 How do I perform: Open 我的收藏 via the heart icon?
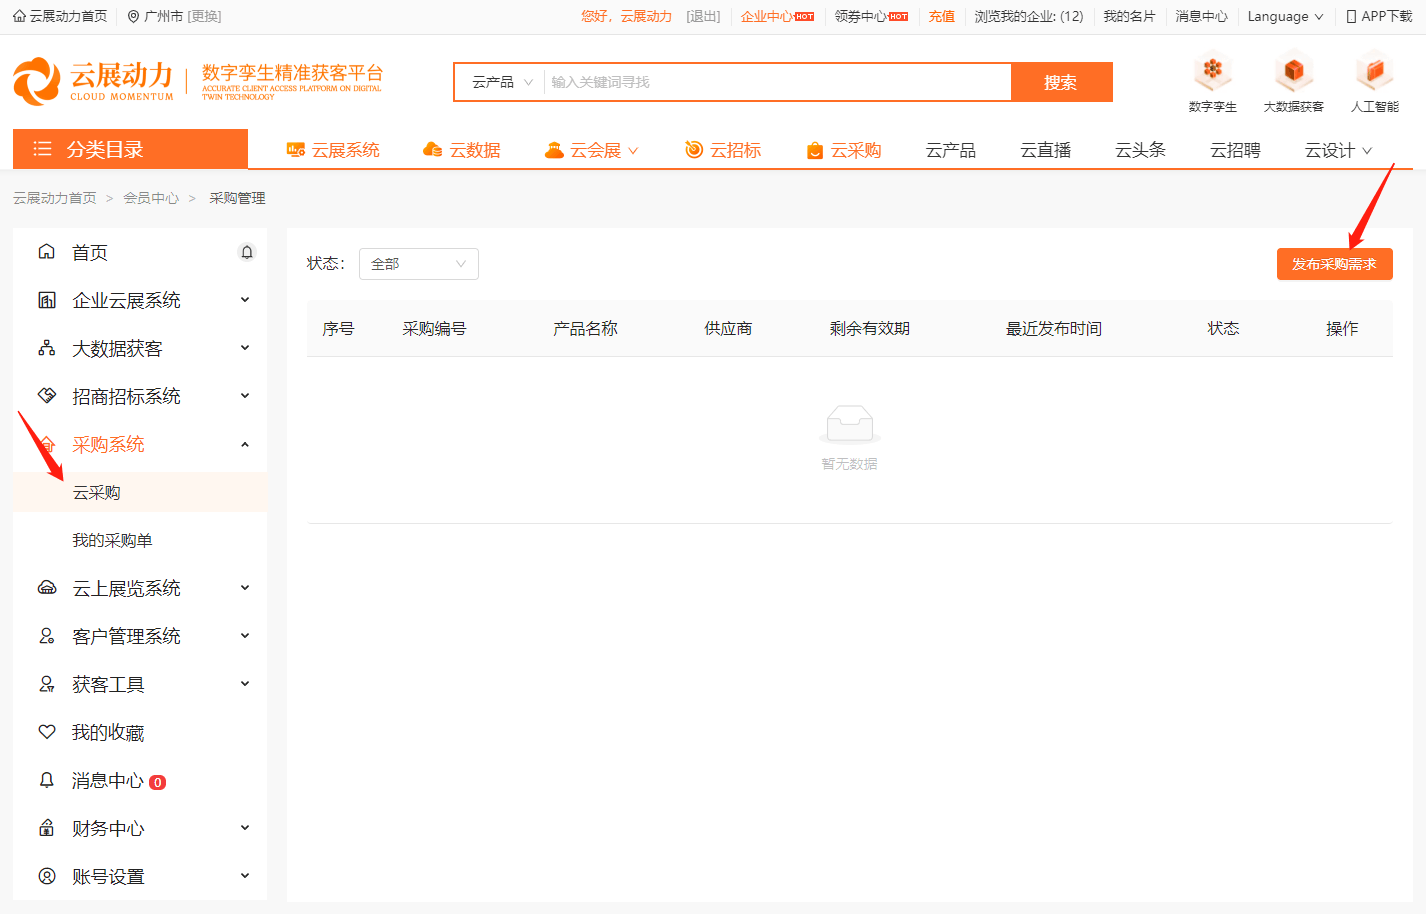(47, 732)
